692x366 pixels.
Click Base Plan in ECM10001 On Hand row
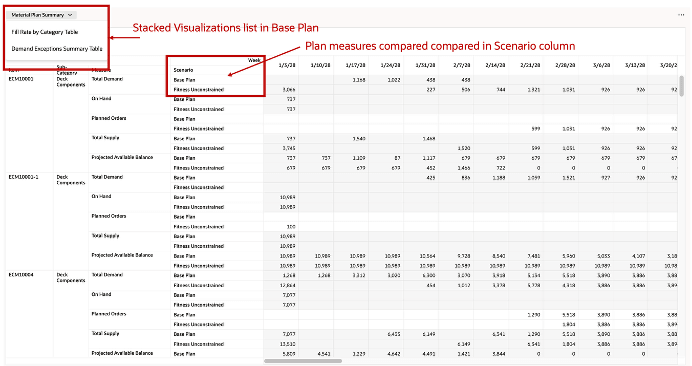184,99
